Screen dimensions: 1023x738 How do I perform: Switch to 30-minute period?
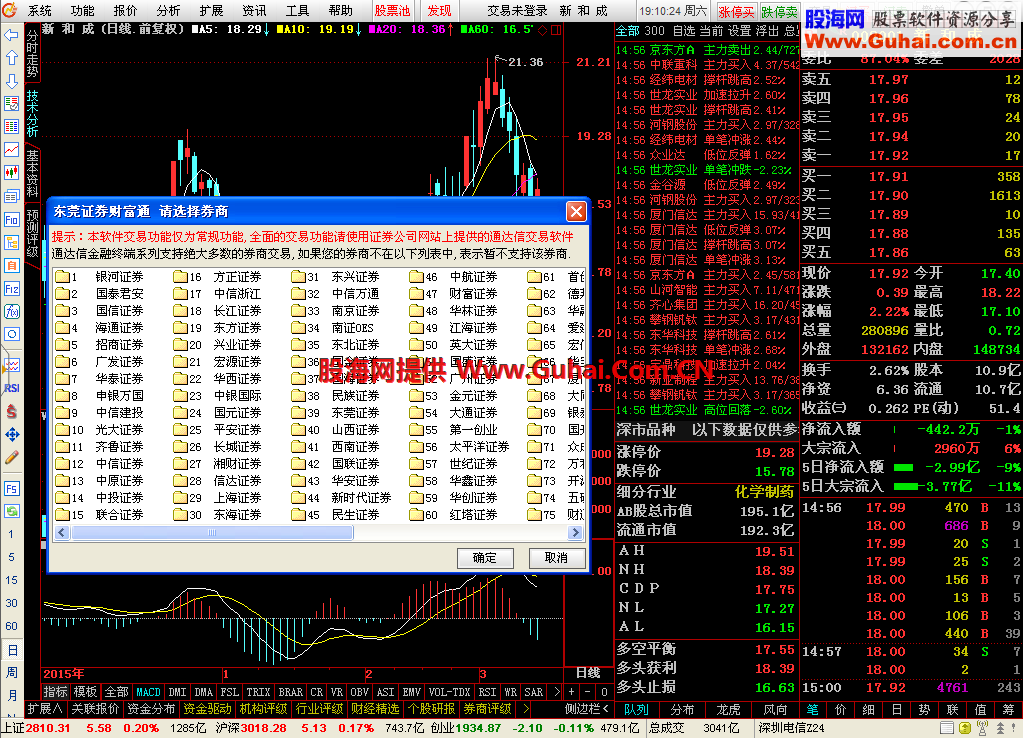coord(12,603)
